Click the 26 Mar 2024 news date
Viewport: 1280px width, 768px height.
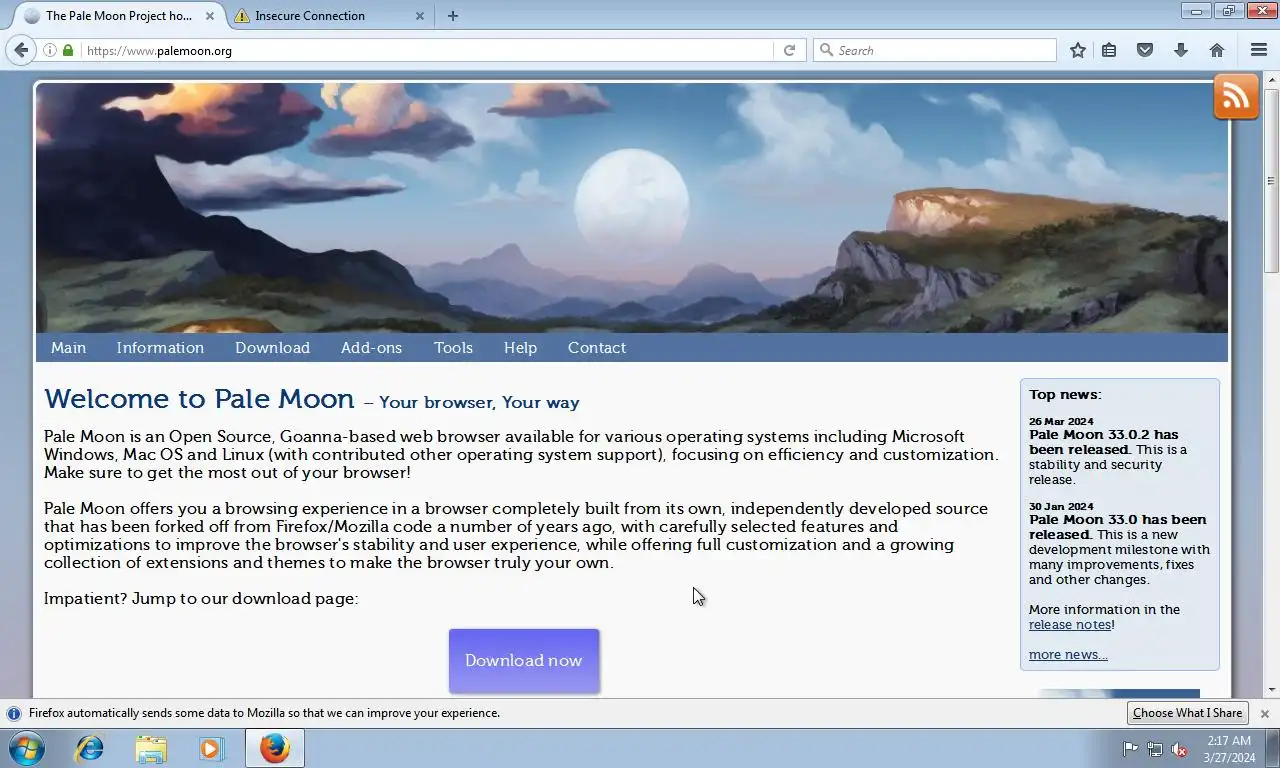(1061, 422)
